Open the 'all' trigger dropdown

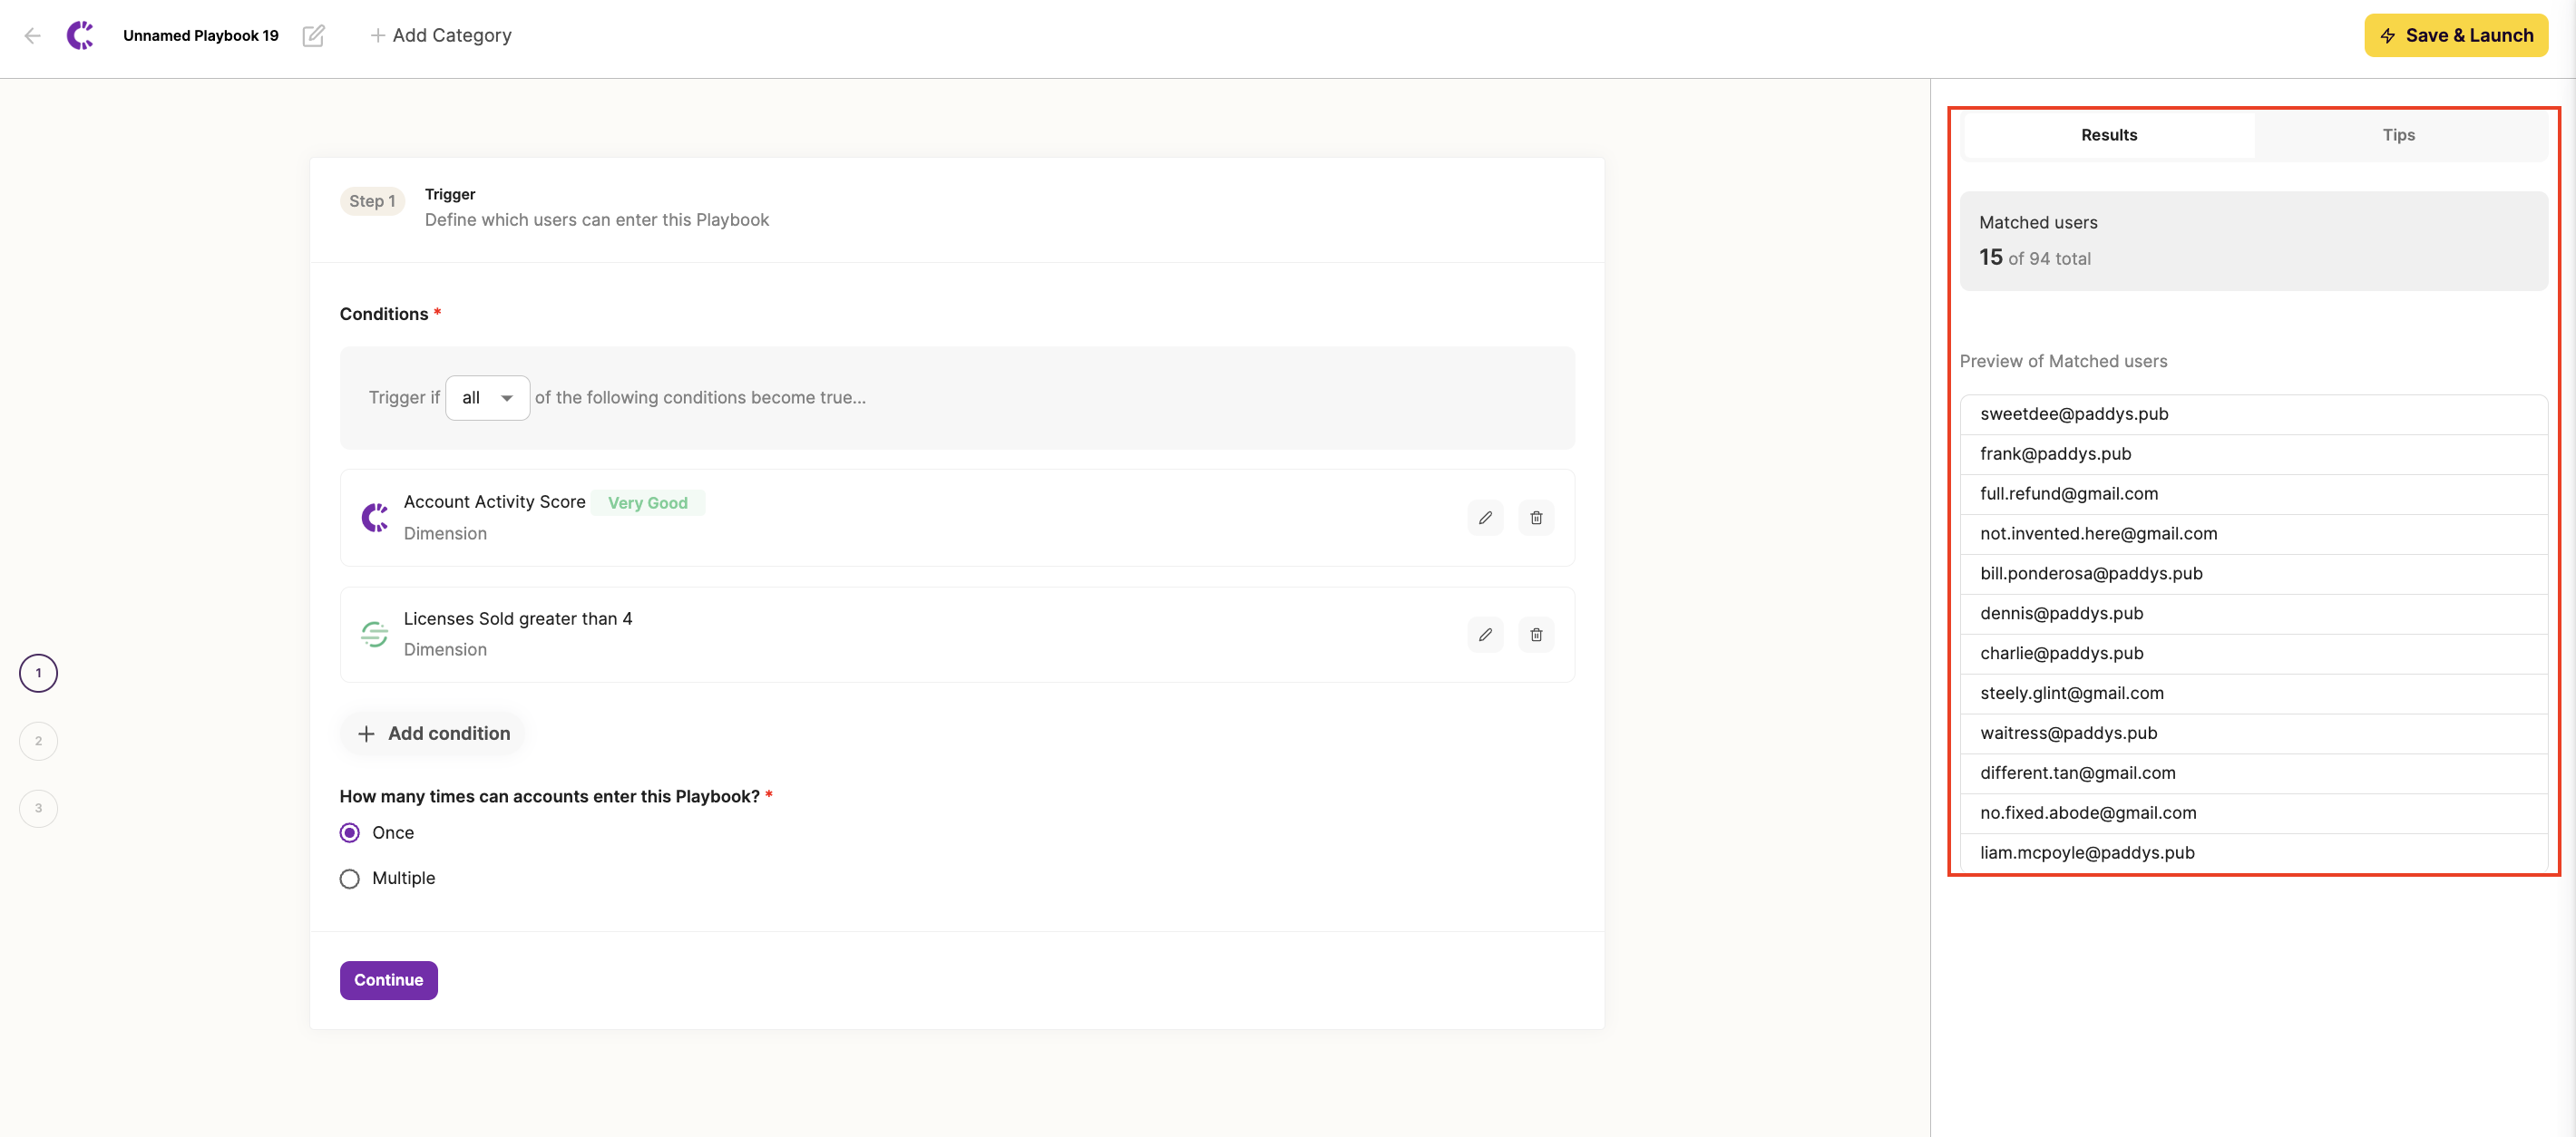click(487, 398)
